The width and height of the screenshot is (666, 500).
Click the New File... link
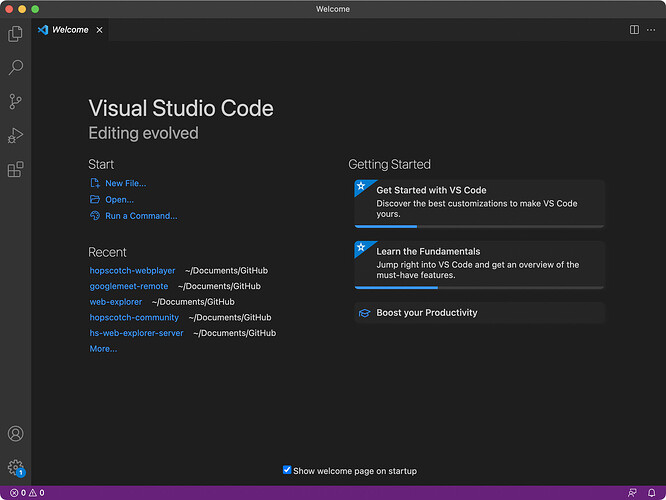(x=125, y=183)
